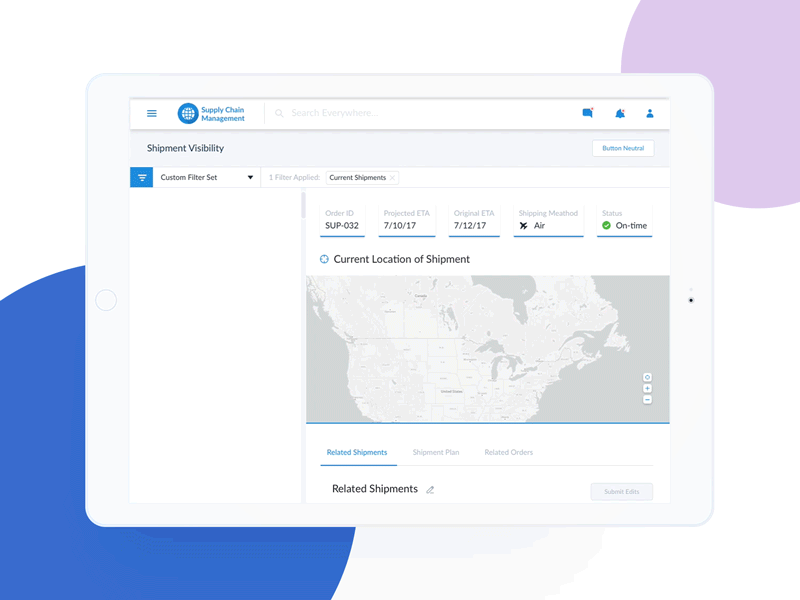The height and width of the screenshot is (600, 800).
Task: Click the On-time status checkmark
Action: (605, 226)
